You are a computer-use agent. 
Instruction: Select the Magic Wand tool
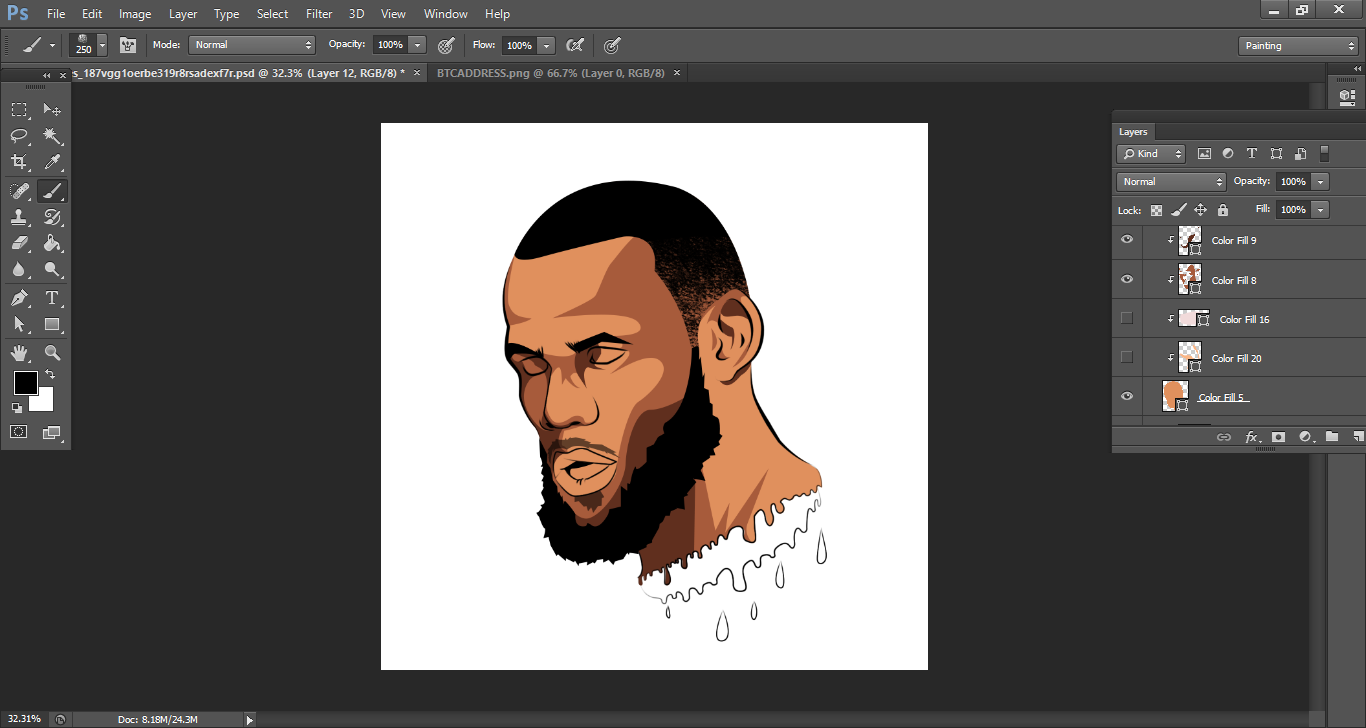[53, 135]
